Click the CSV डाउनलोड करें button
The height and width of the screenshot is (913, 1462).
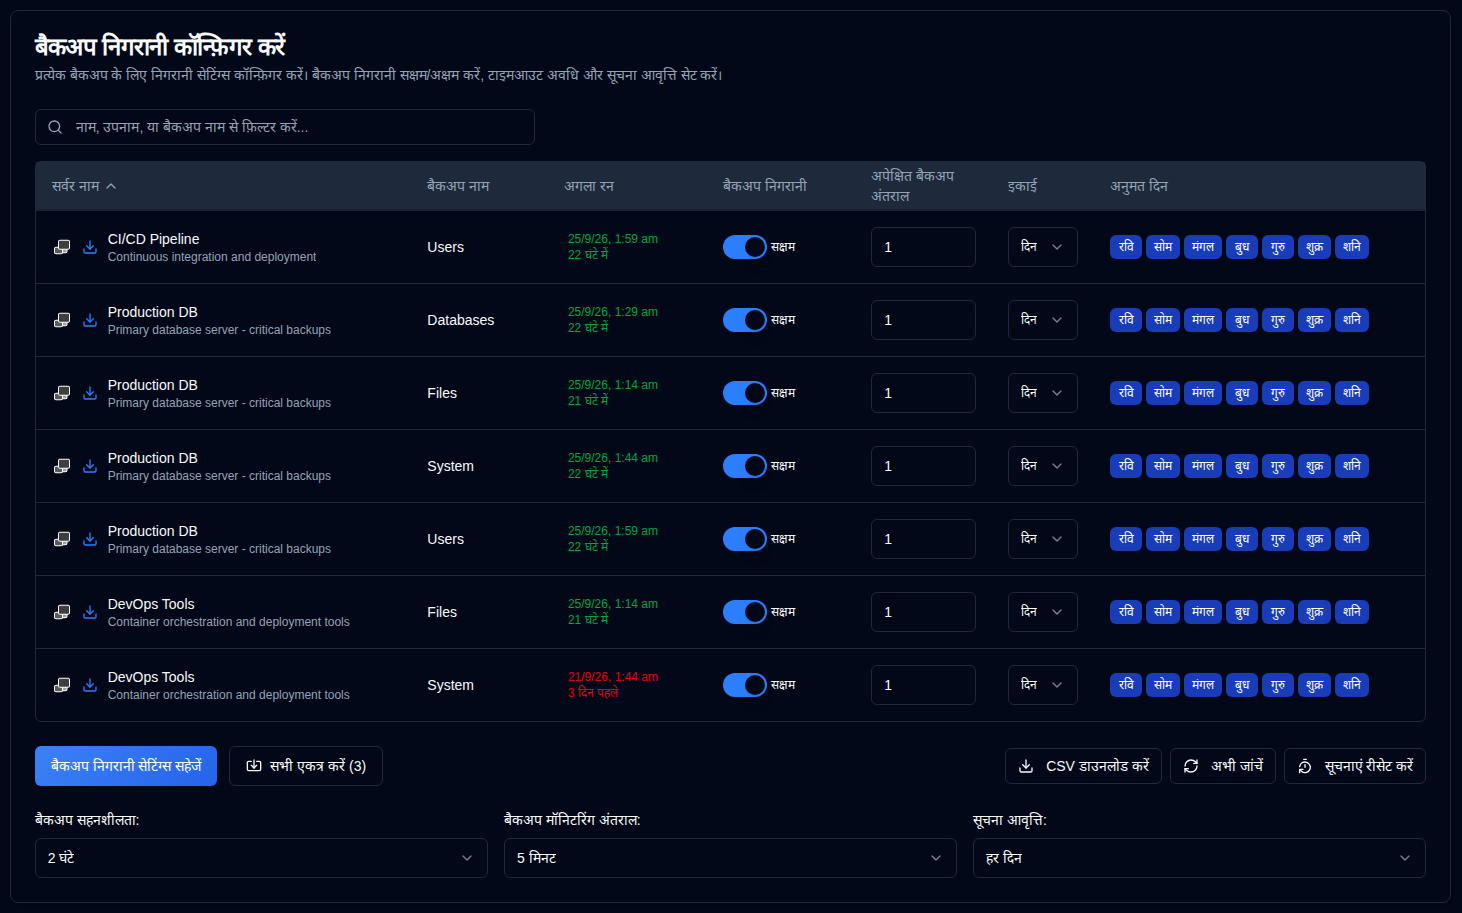1083,766
